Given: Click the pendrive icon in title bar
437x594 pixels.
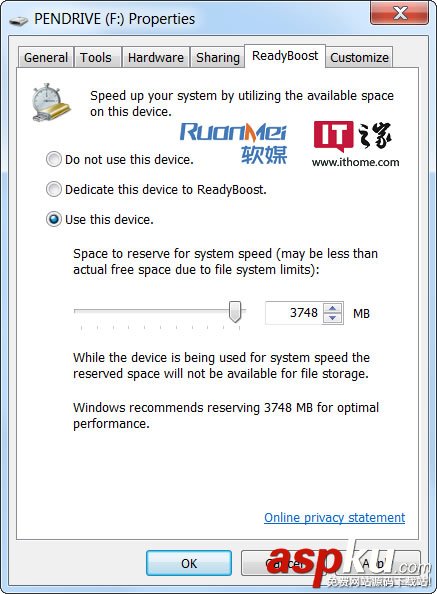Looking at the screenshot, I should 18,20.
